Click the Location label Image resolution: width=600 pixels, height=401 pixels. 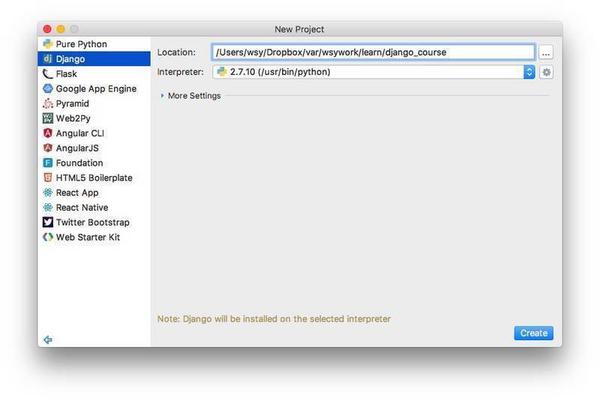tap(176, 52)
